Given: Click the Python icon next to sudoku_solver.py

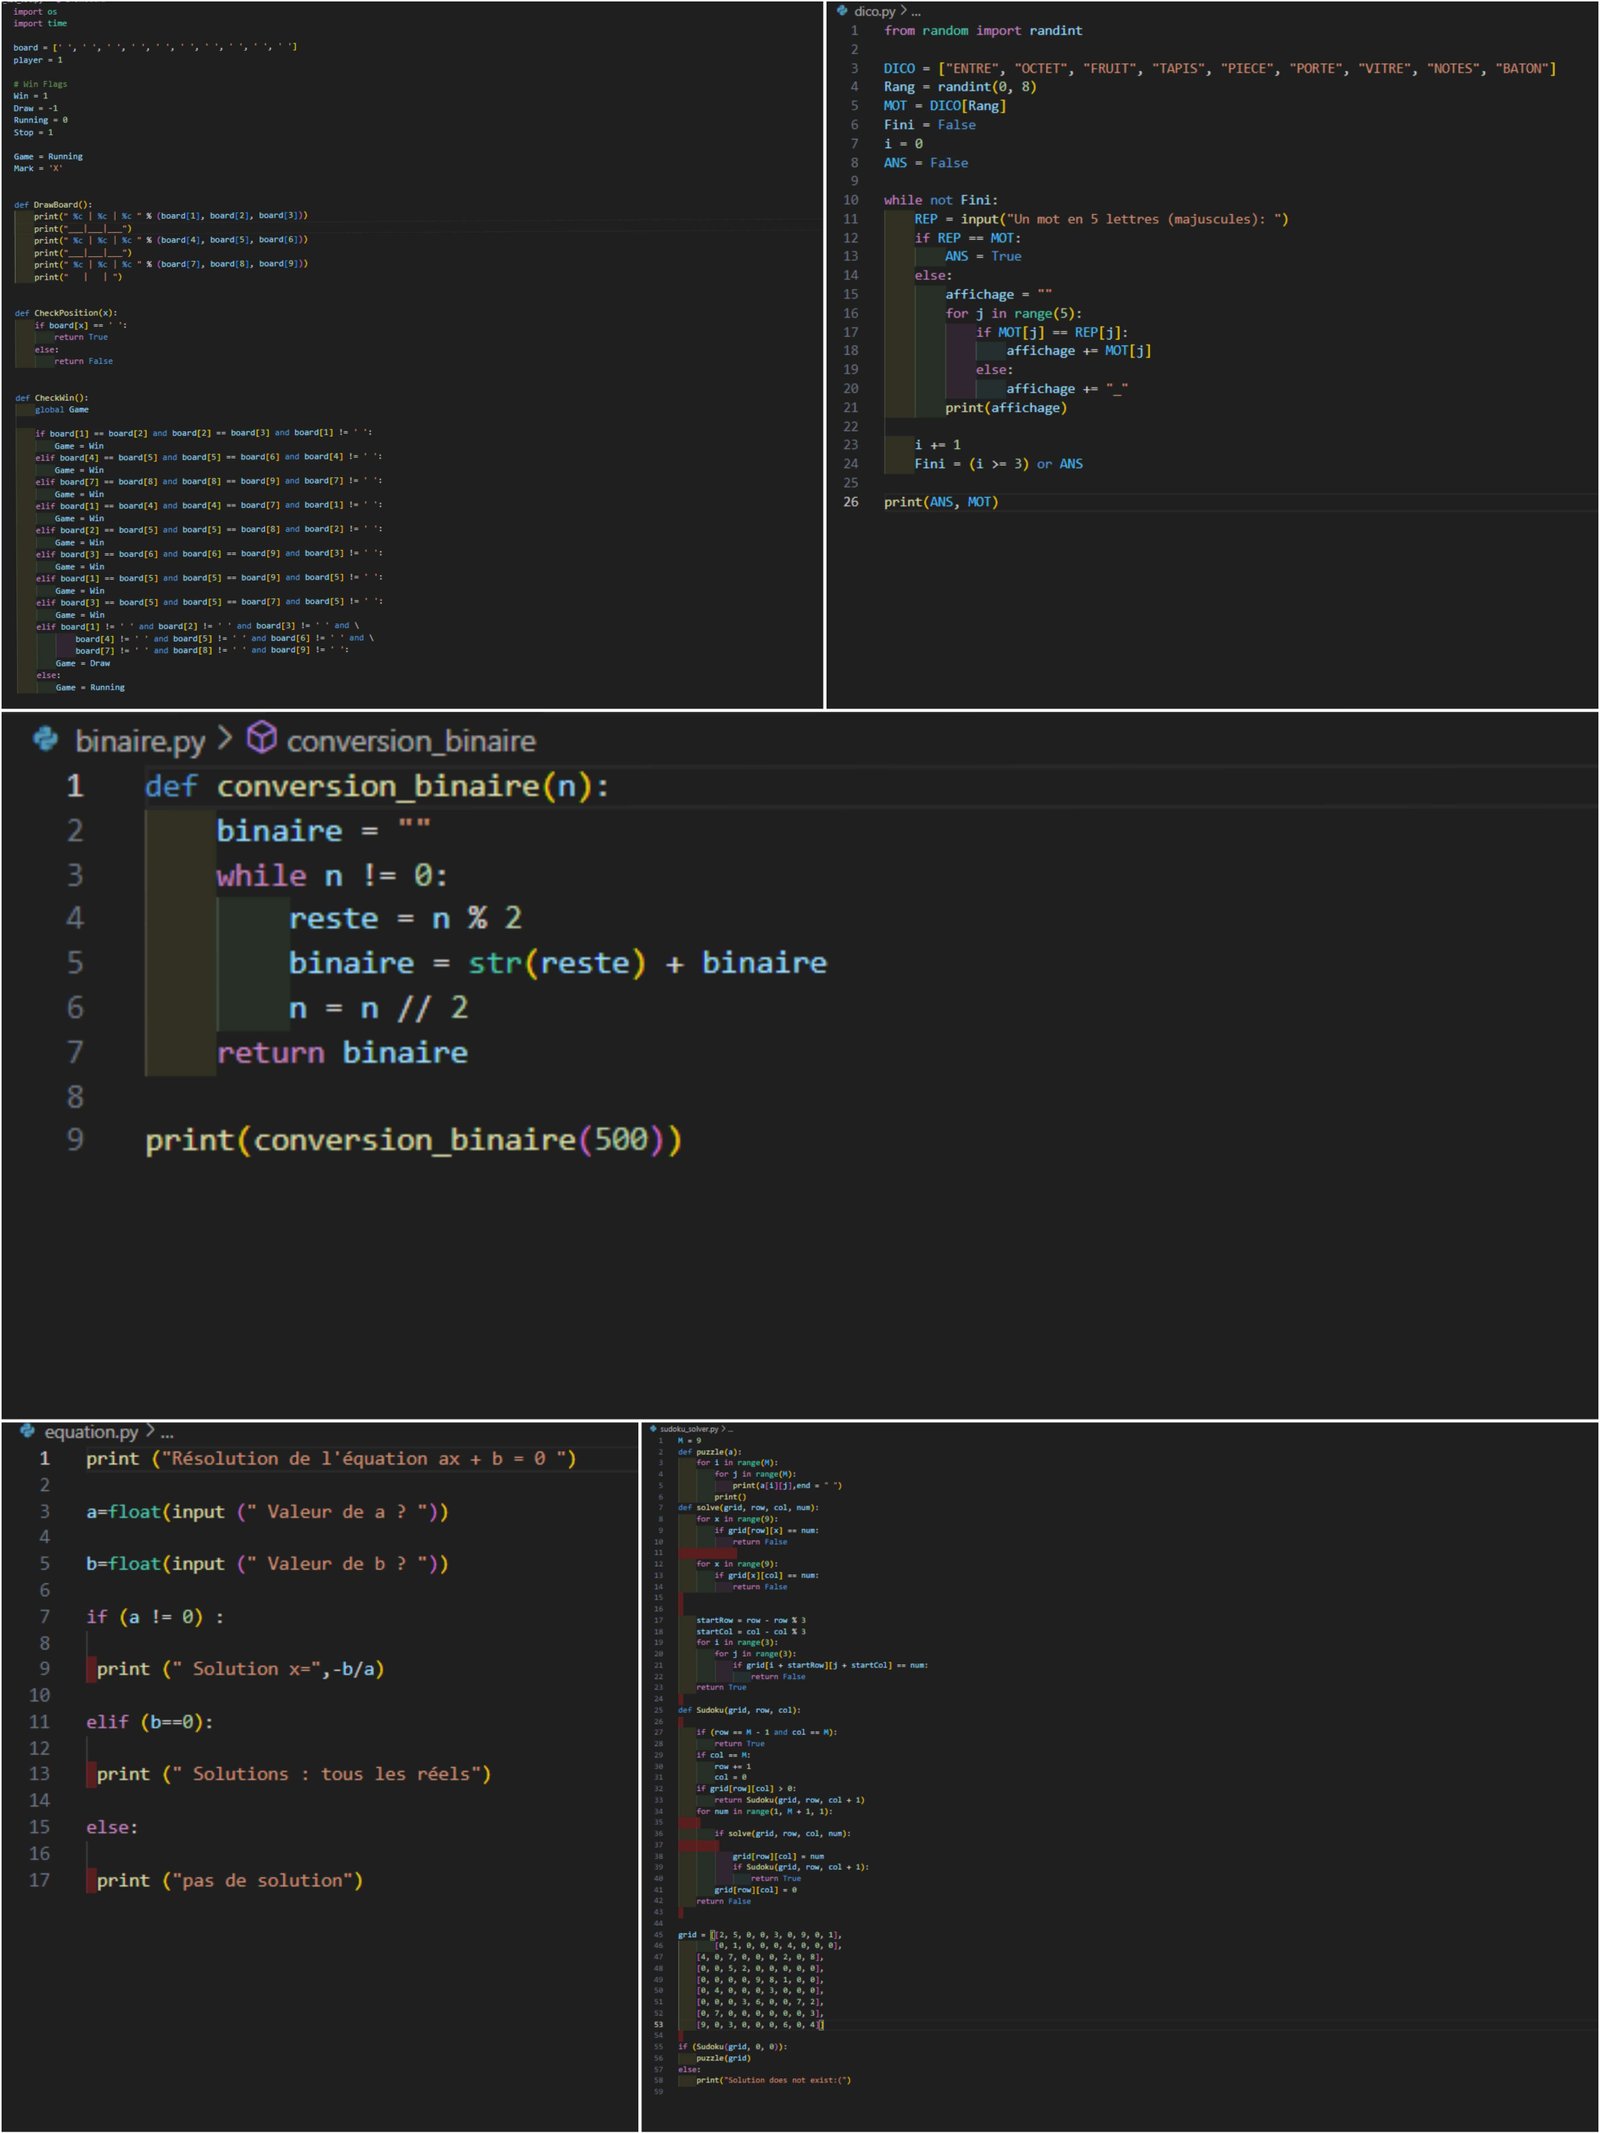Looking at the screenshot, I should 653,1428.
